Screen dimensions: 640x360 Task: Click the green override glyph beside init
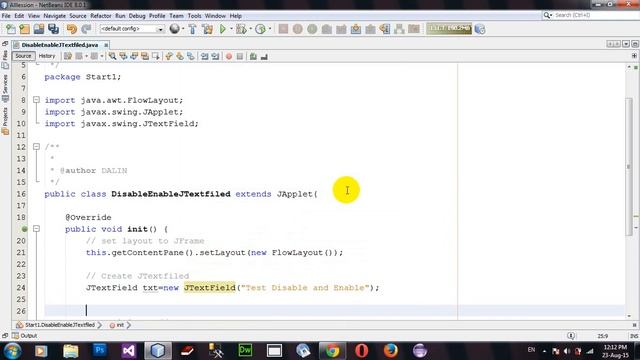coord(24,229)
